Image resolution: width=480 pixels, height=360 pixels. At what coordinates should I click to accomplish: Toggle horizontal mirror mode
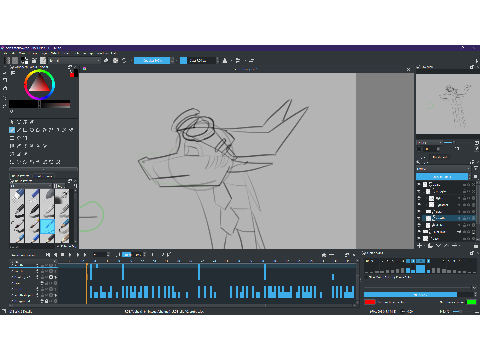[225, 60]
